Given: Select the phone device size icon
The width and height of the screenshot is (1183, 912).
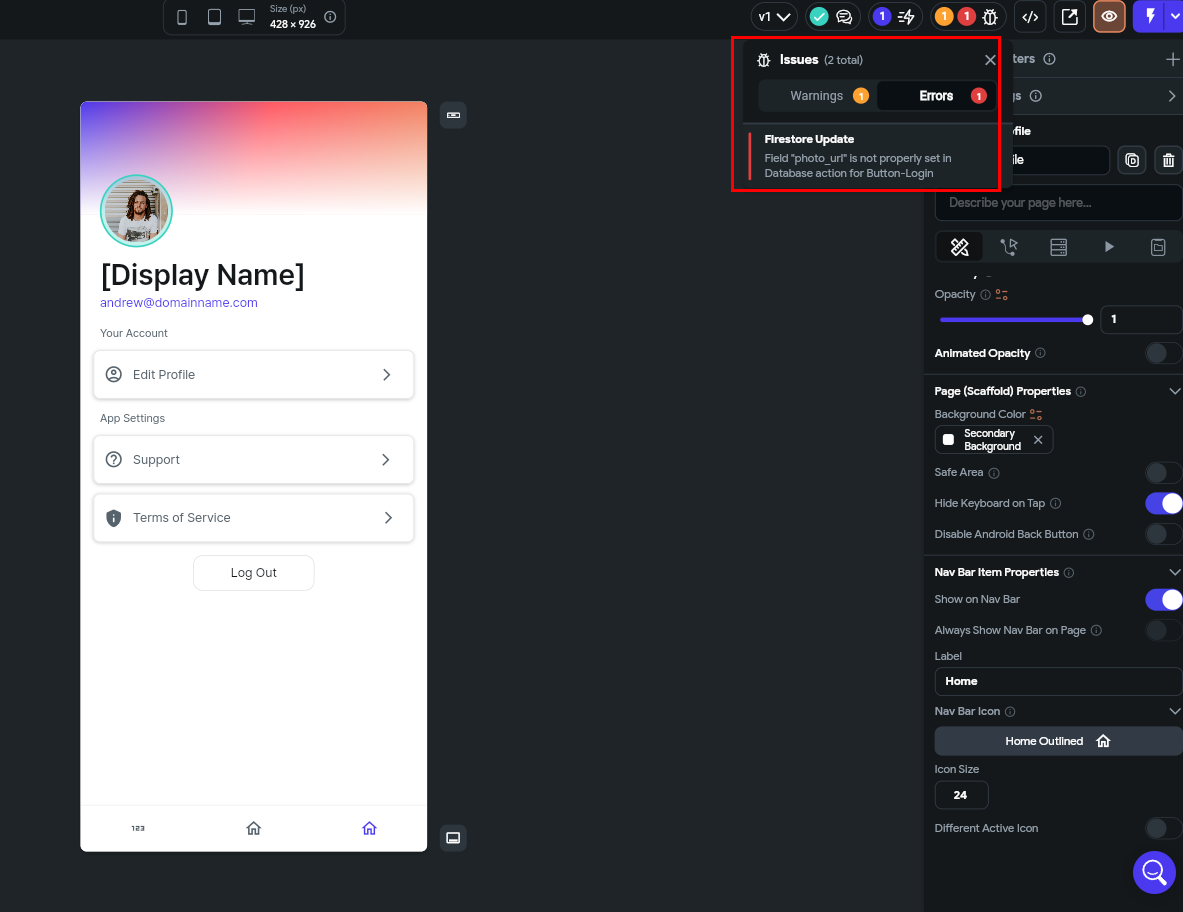Looking at the screenshot, I should [182, 17].
